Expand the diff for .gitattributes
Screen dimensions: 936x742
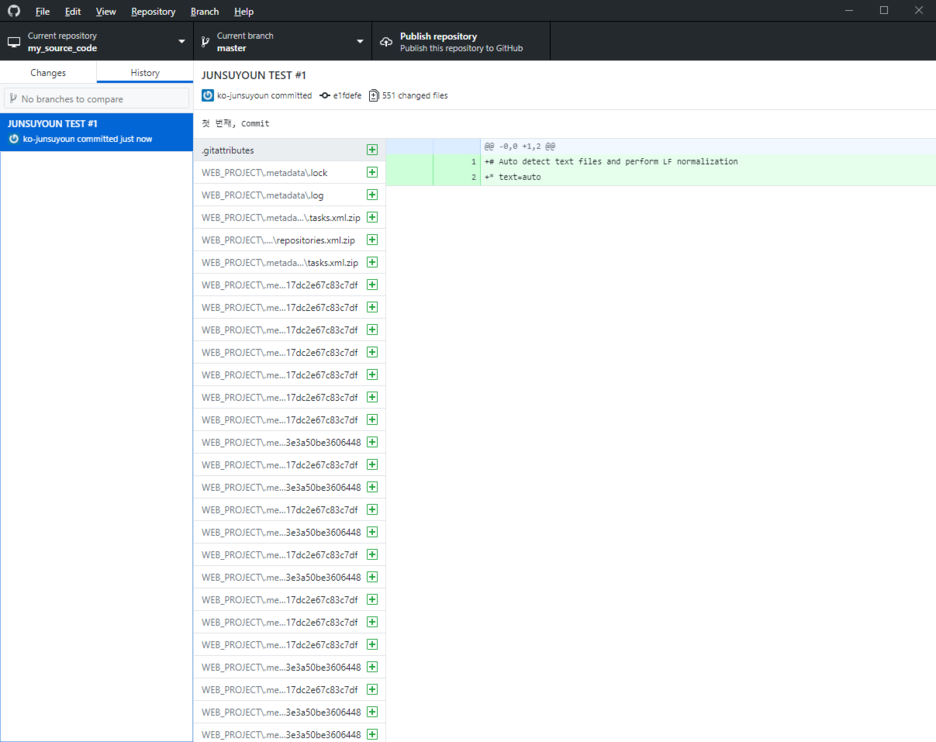372,149
